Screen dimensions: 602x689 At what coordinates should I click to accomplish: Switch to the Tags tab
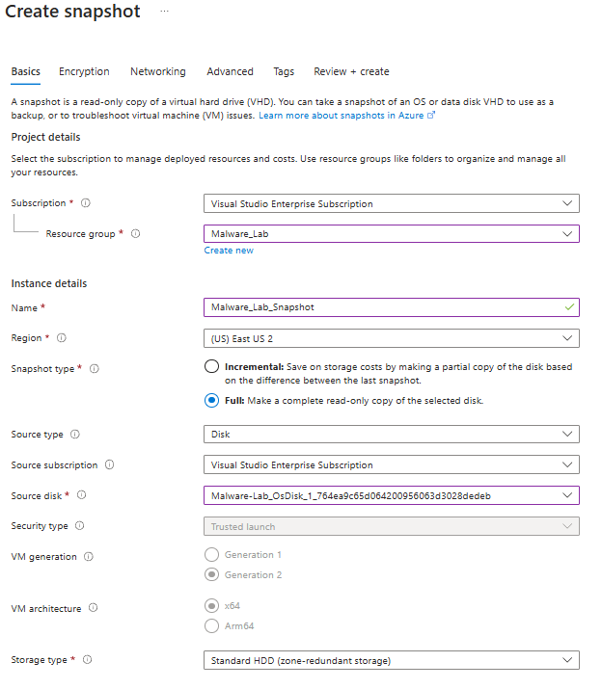click(x=284, y=72)
